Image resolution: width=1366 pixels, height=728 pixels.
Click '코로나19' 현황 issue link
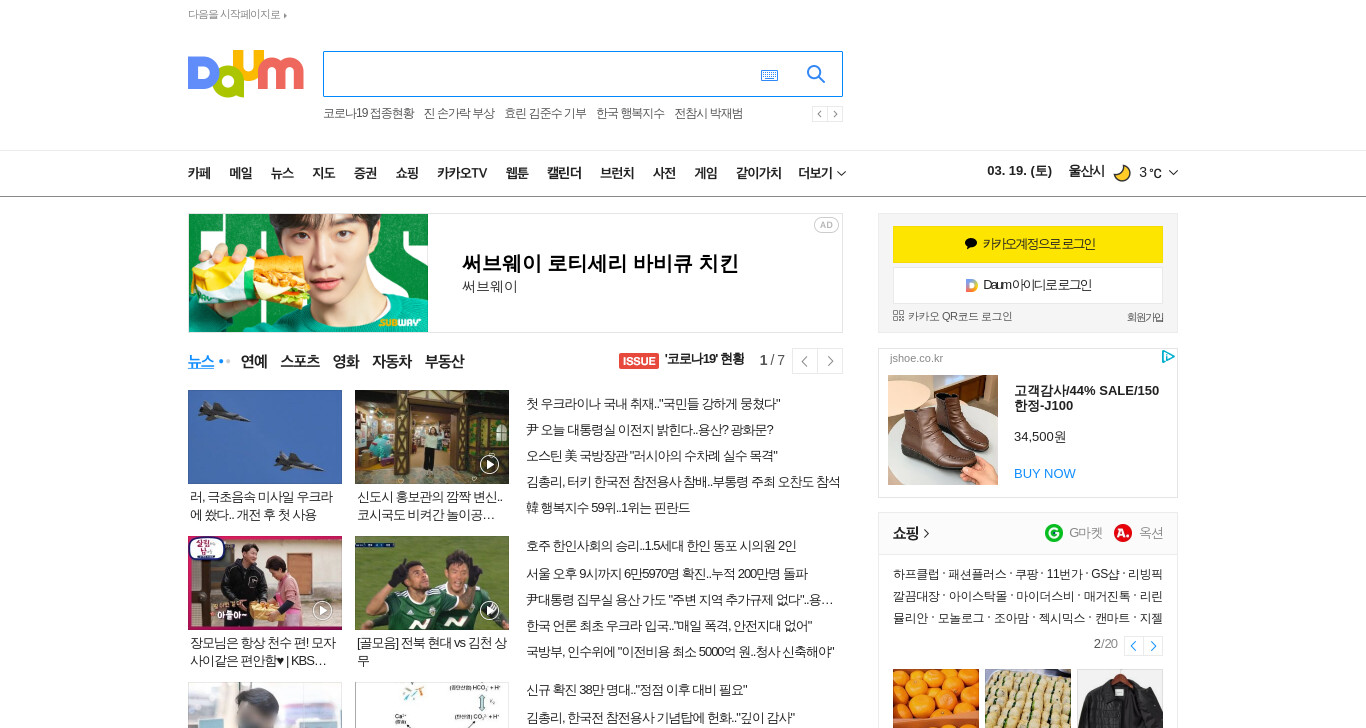point(704,359)
